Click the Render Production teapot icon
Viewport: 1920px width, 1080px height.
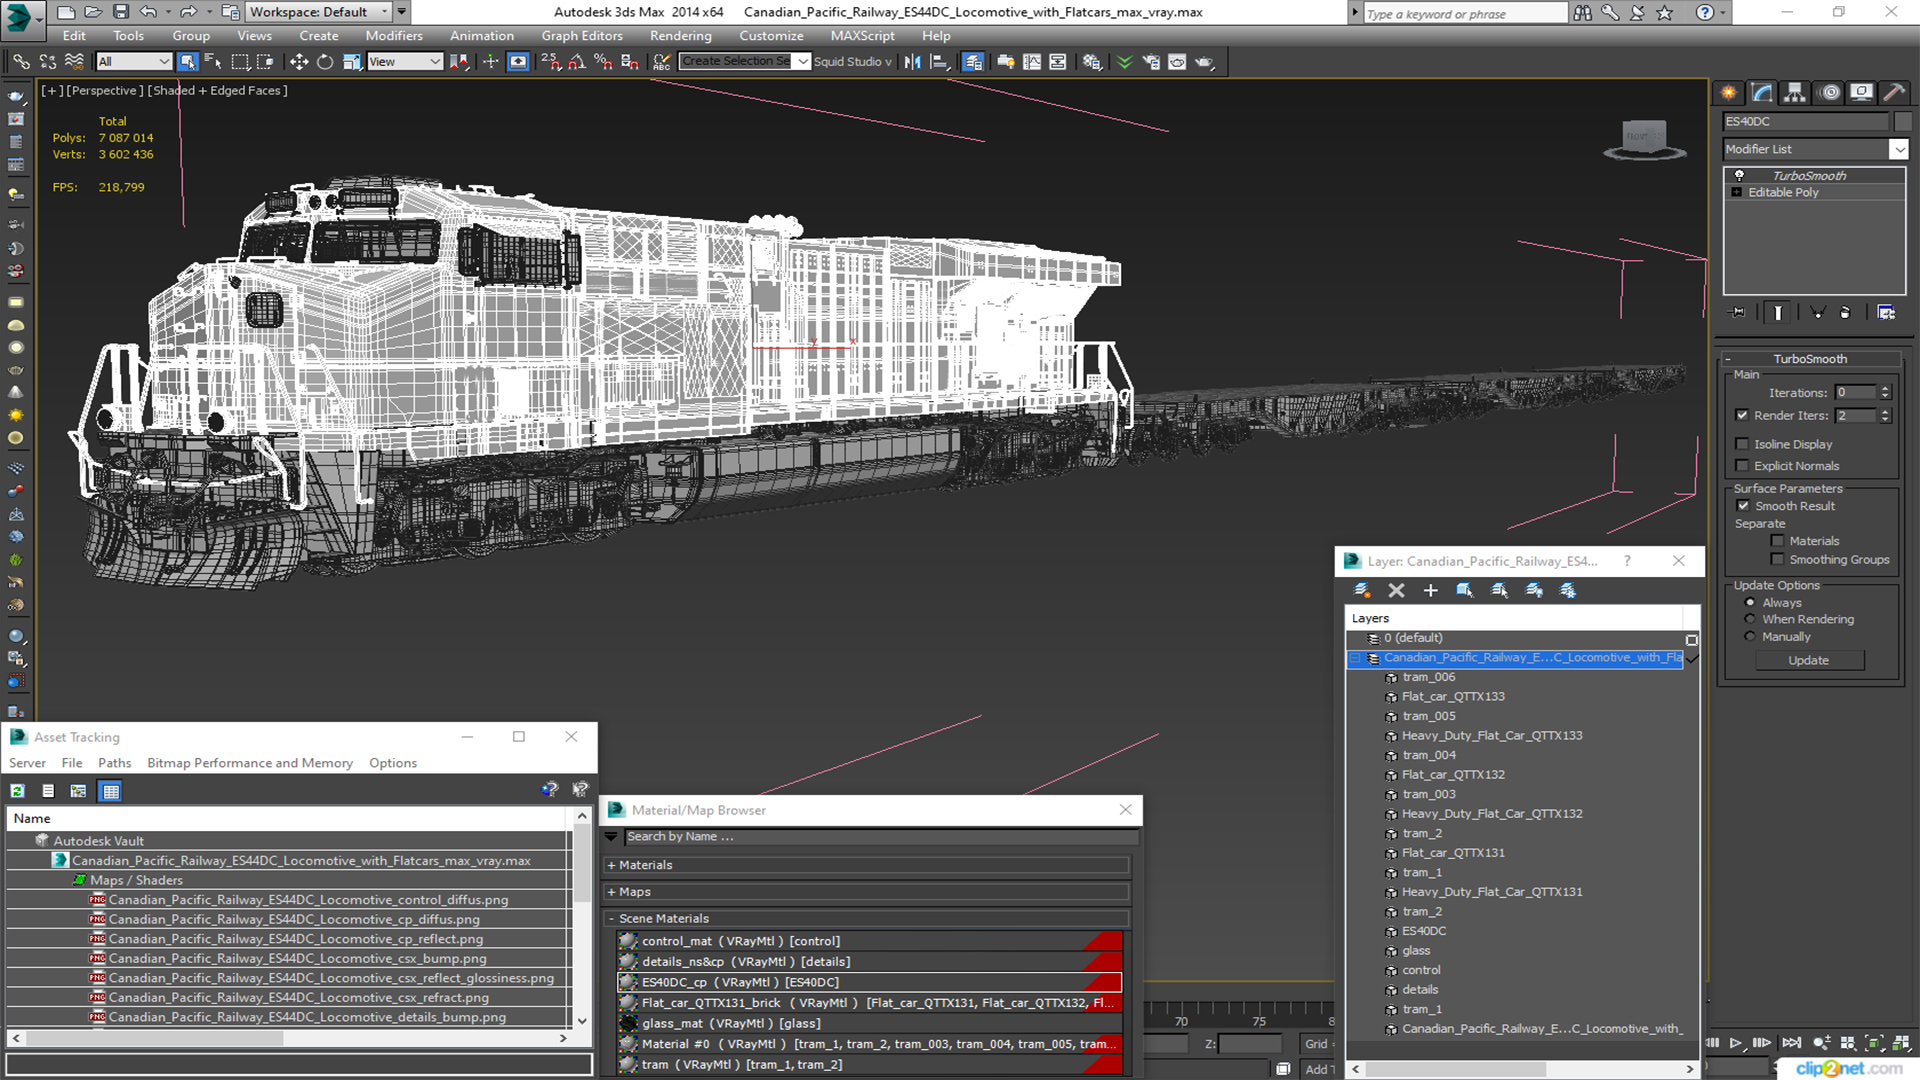click(1204, 62)
